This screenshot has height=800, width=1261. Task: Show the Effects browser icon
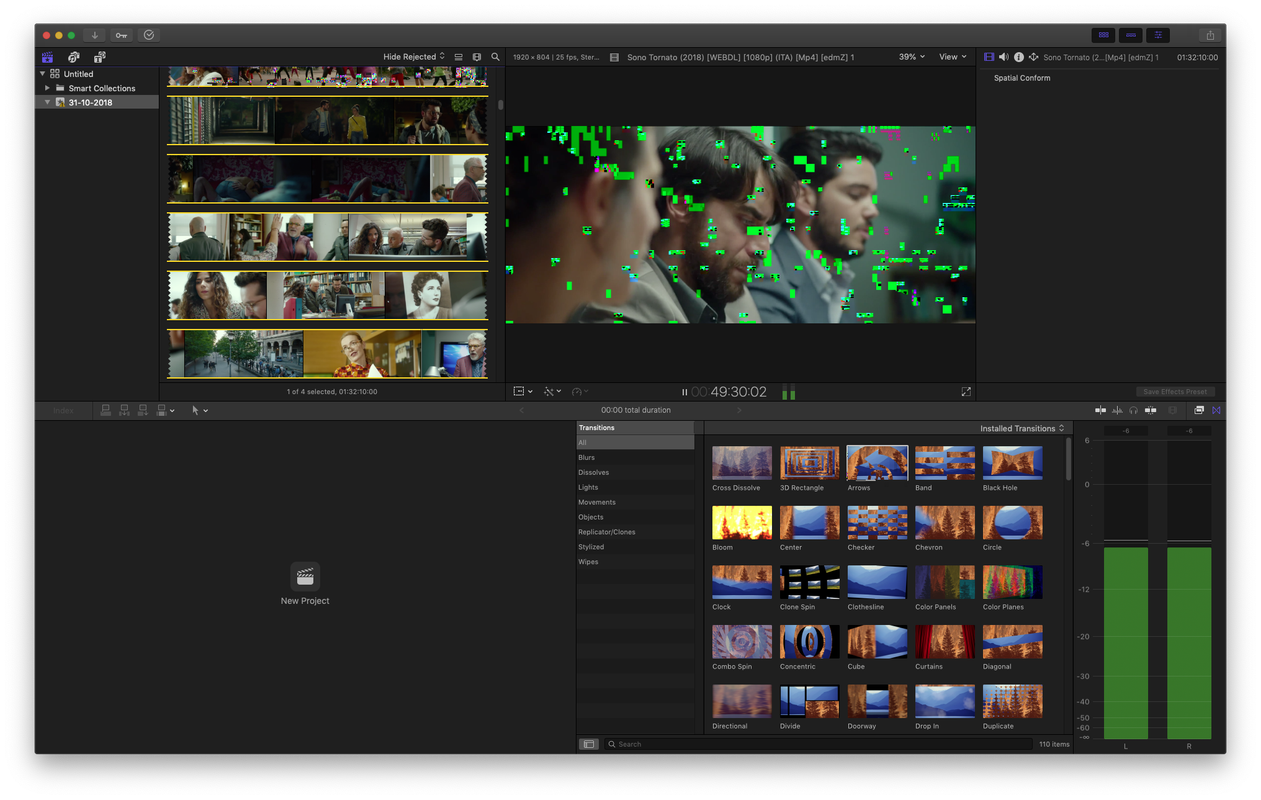[1199, 410]
